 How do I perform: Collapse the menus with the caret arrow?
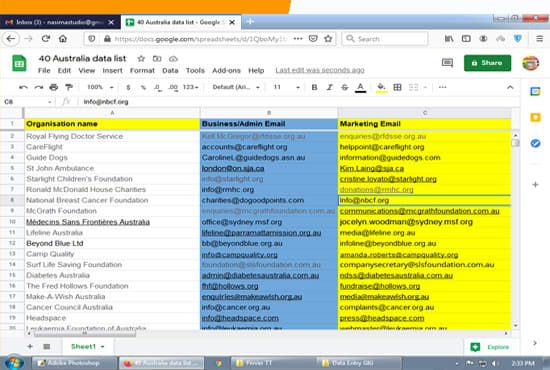510,87
